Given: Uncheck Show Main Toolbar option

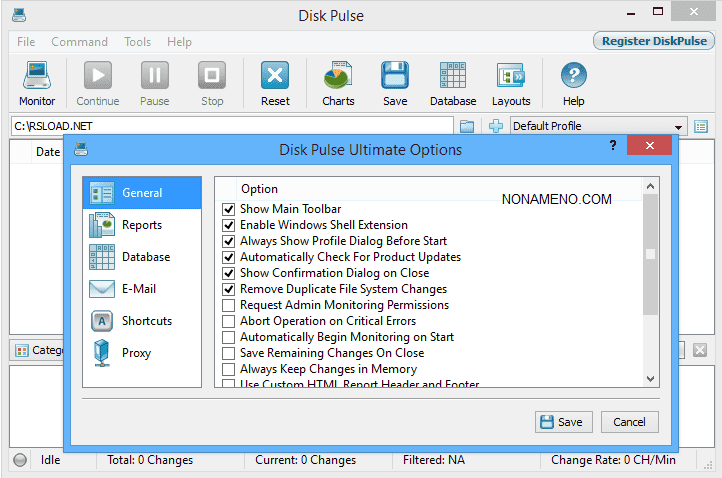Looking at the screenshot, I should pos(229,209).
